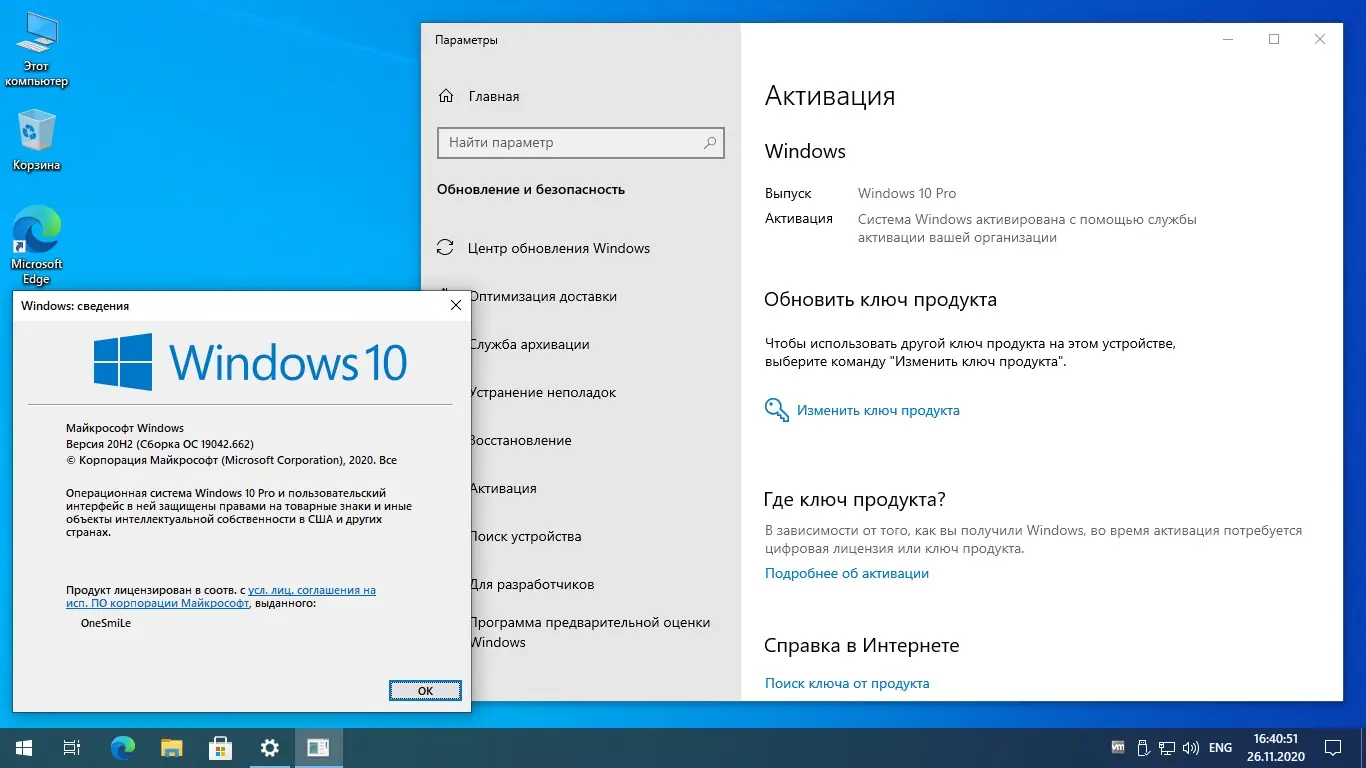
Task: Click the winver taskbar icon
Action: [x=319, y=747]
